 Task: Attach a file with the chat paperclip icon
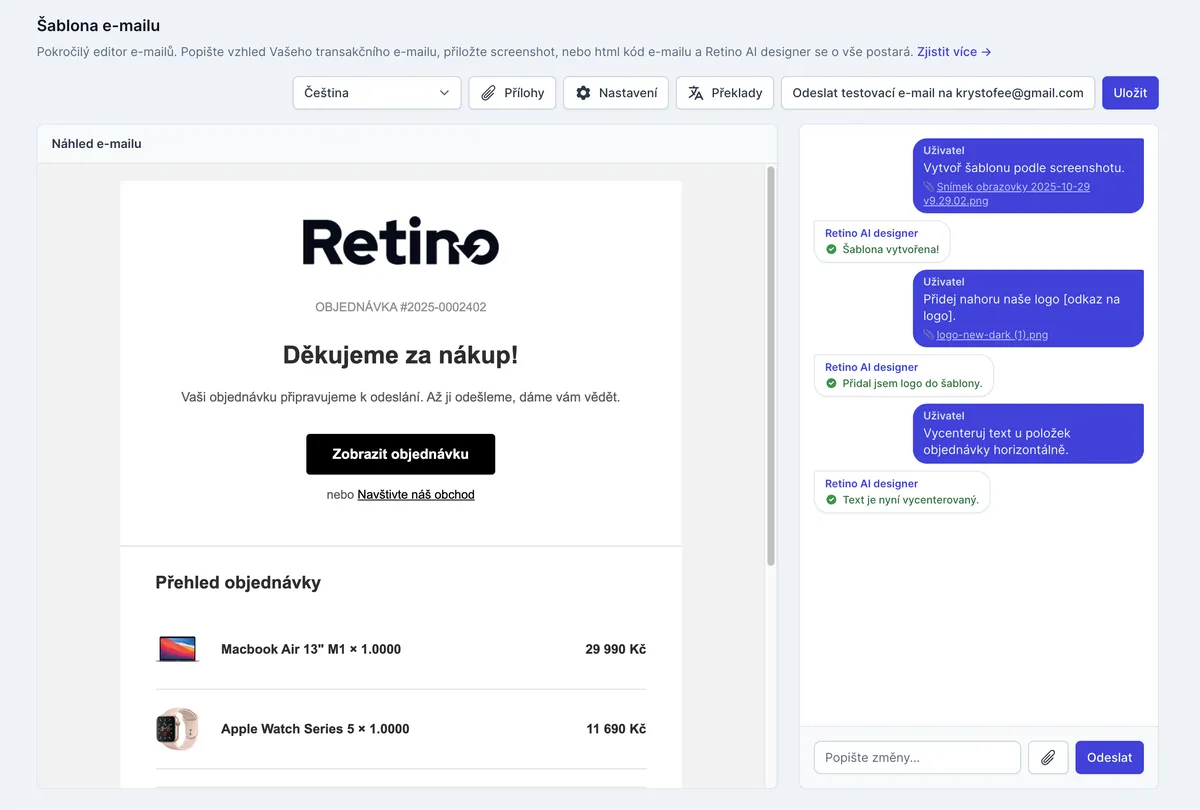coord(1047,757)
